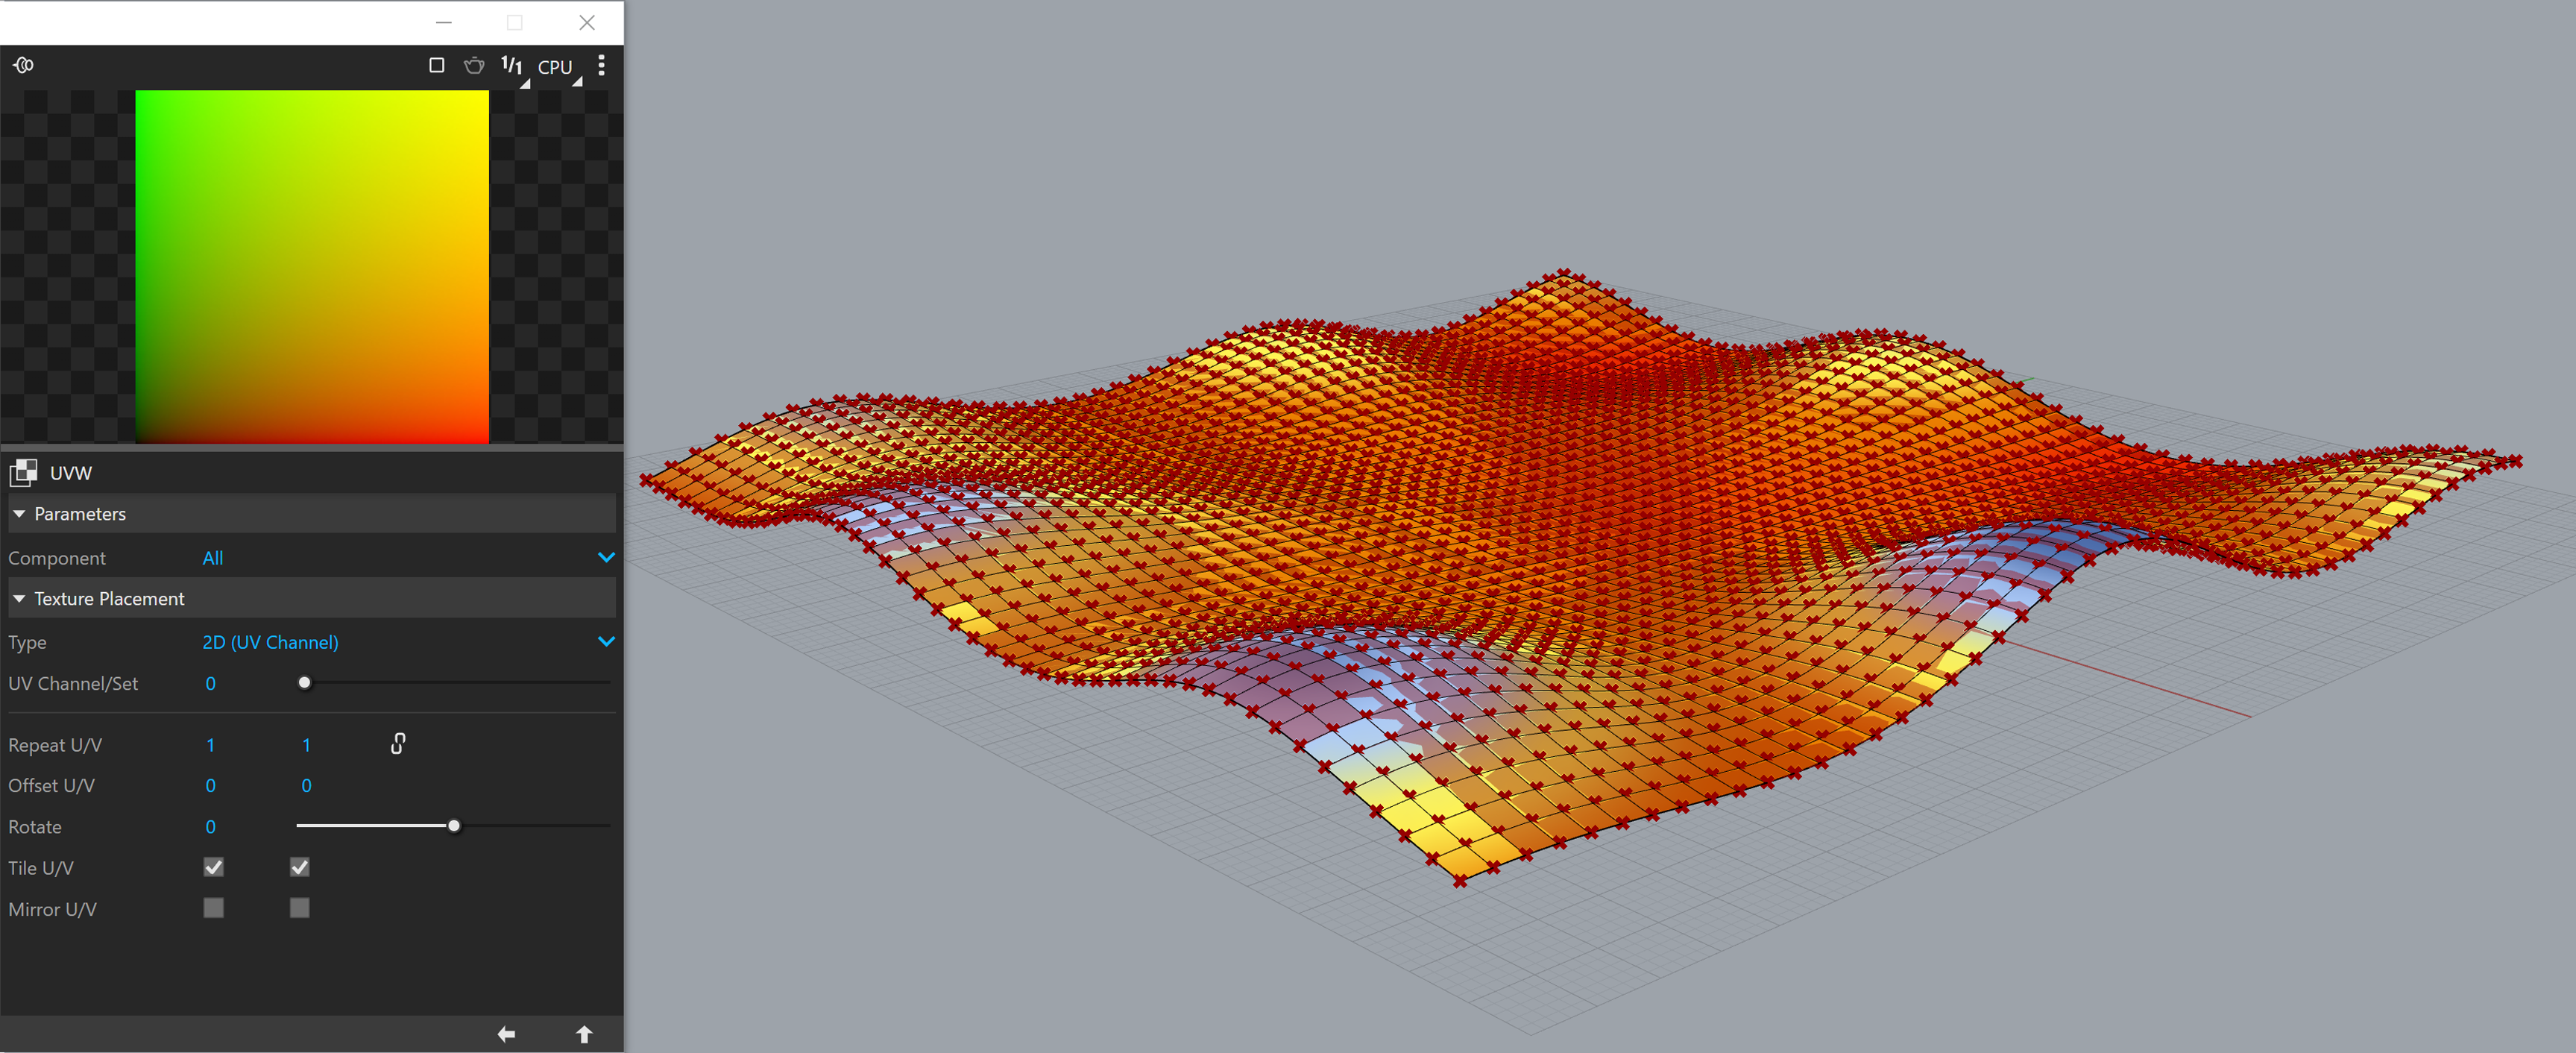Click the teapot preview scene icon

[474, 65]
